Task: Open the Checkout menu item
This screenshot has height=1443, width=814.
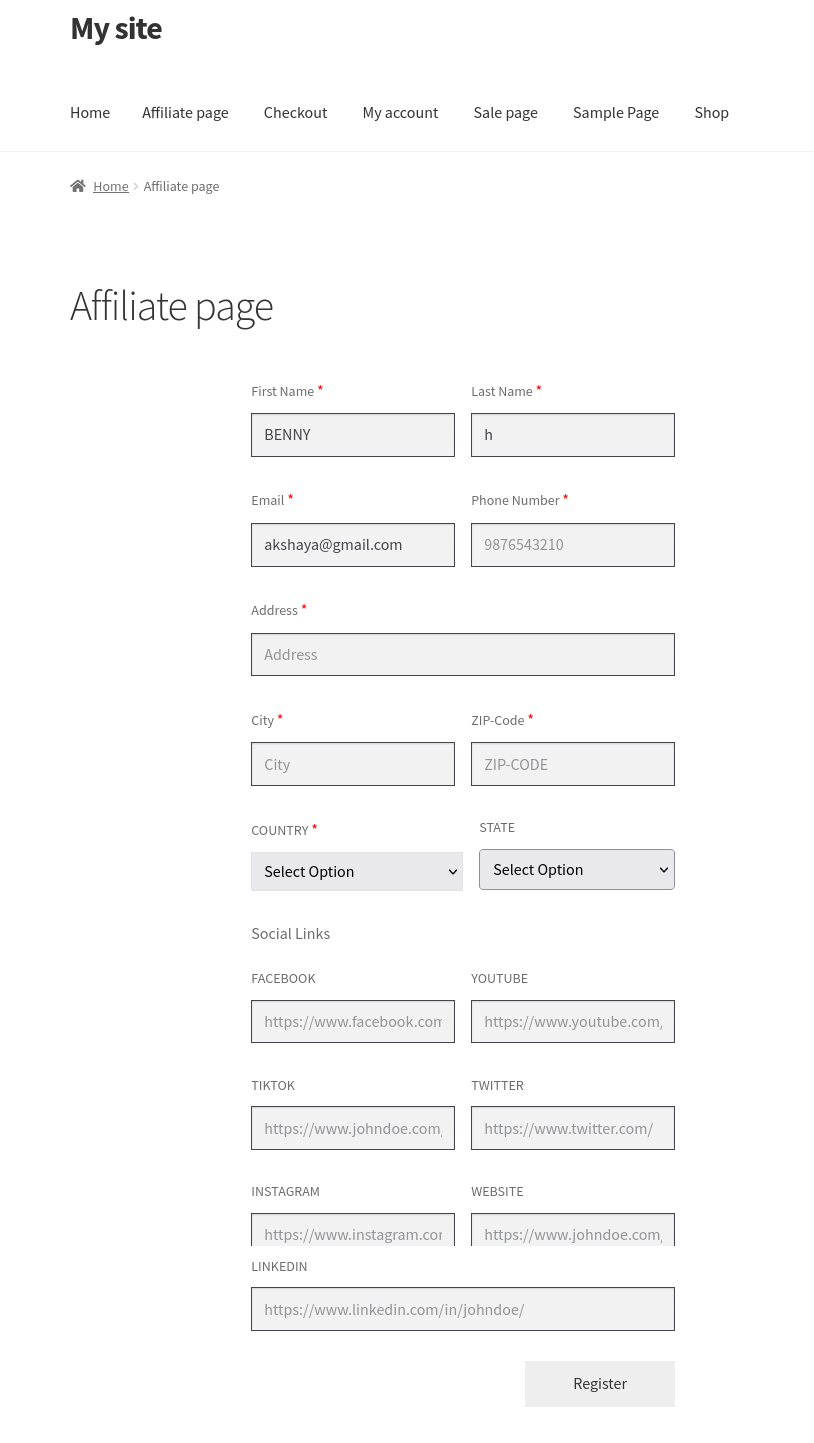Action: (x=295, y=112)
